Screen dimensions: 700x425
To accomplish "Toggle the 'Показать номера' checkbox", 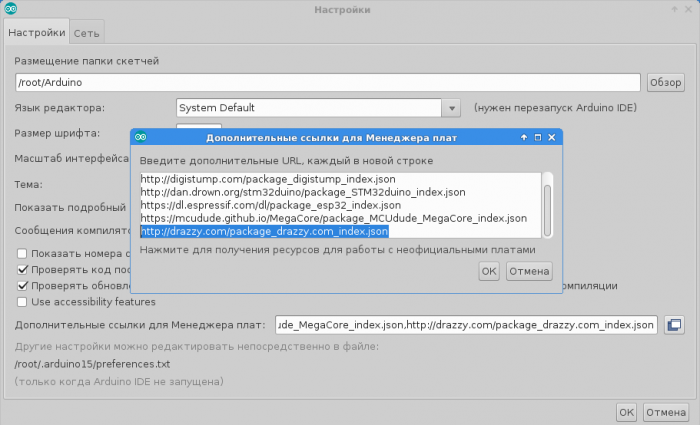I will coord(23,254).
